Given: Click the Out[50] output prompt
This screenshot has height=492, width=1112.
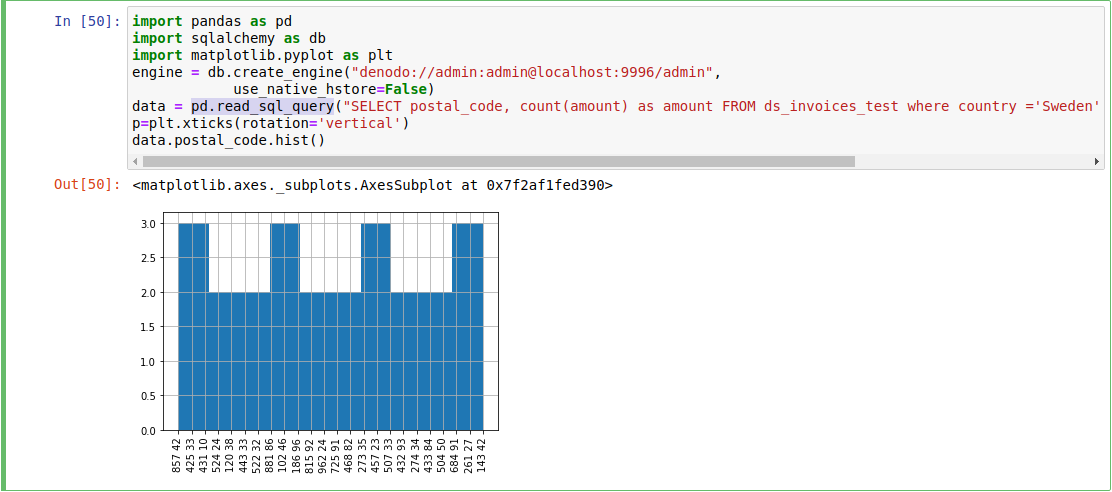Looking at the screenshot, I should (88, 185).
